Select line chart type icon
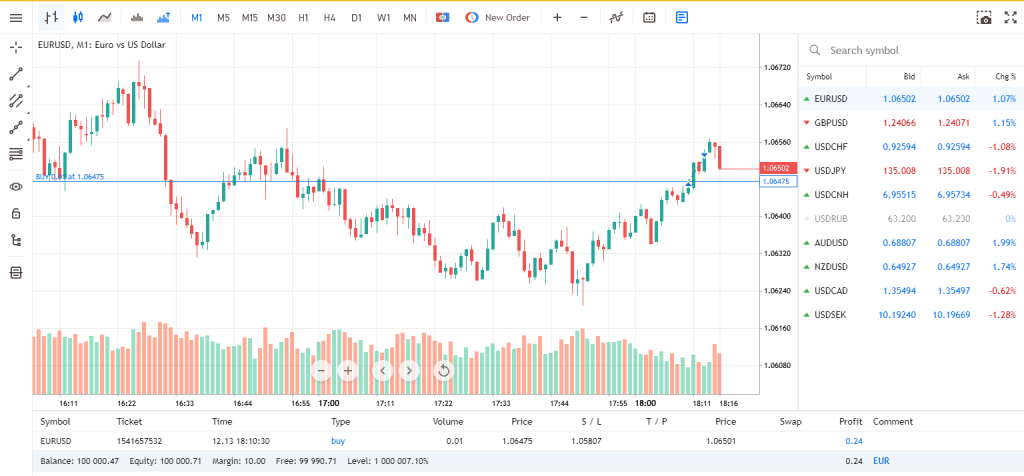 point(104,18)
